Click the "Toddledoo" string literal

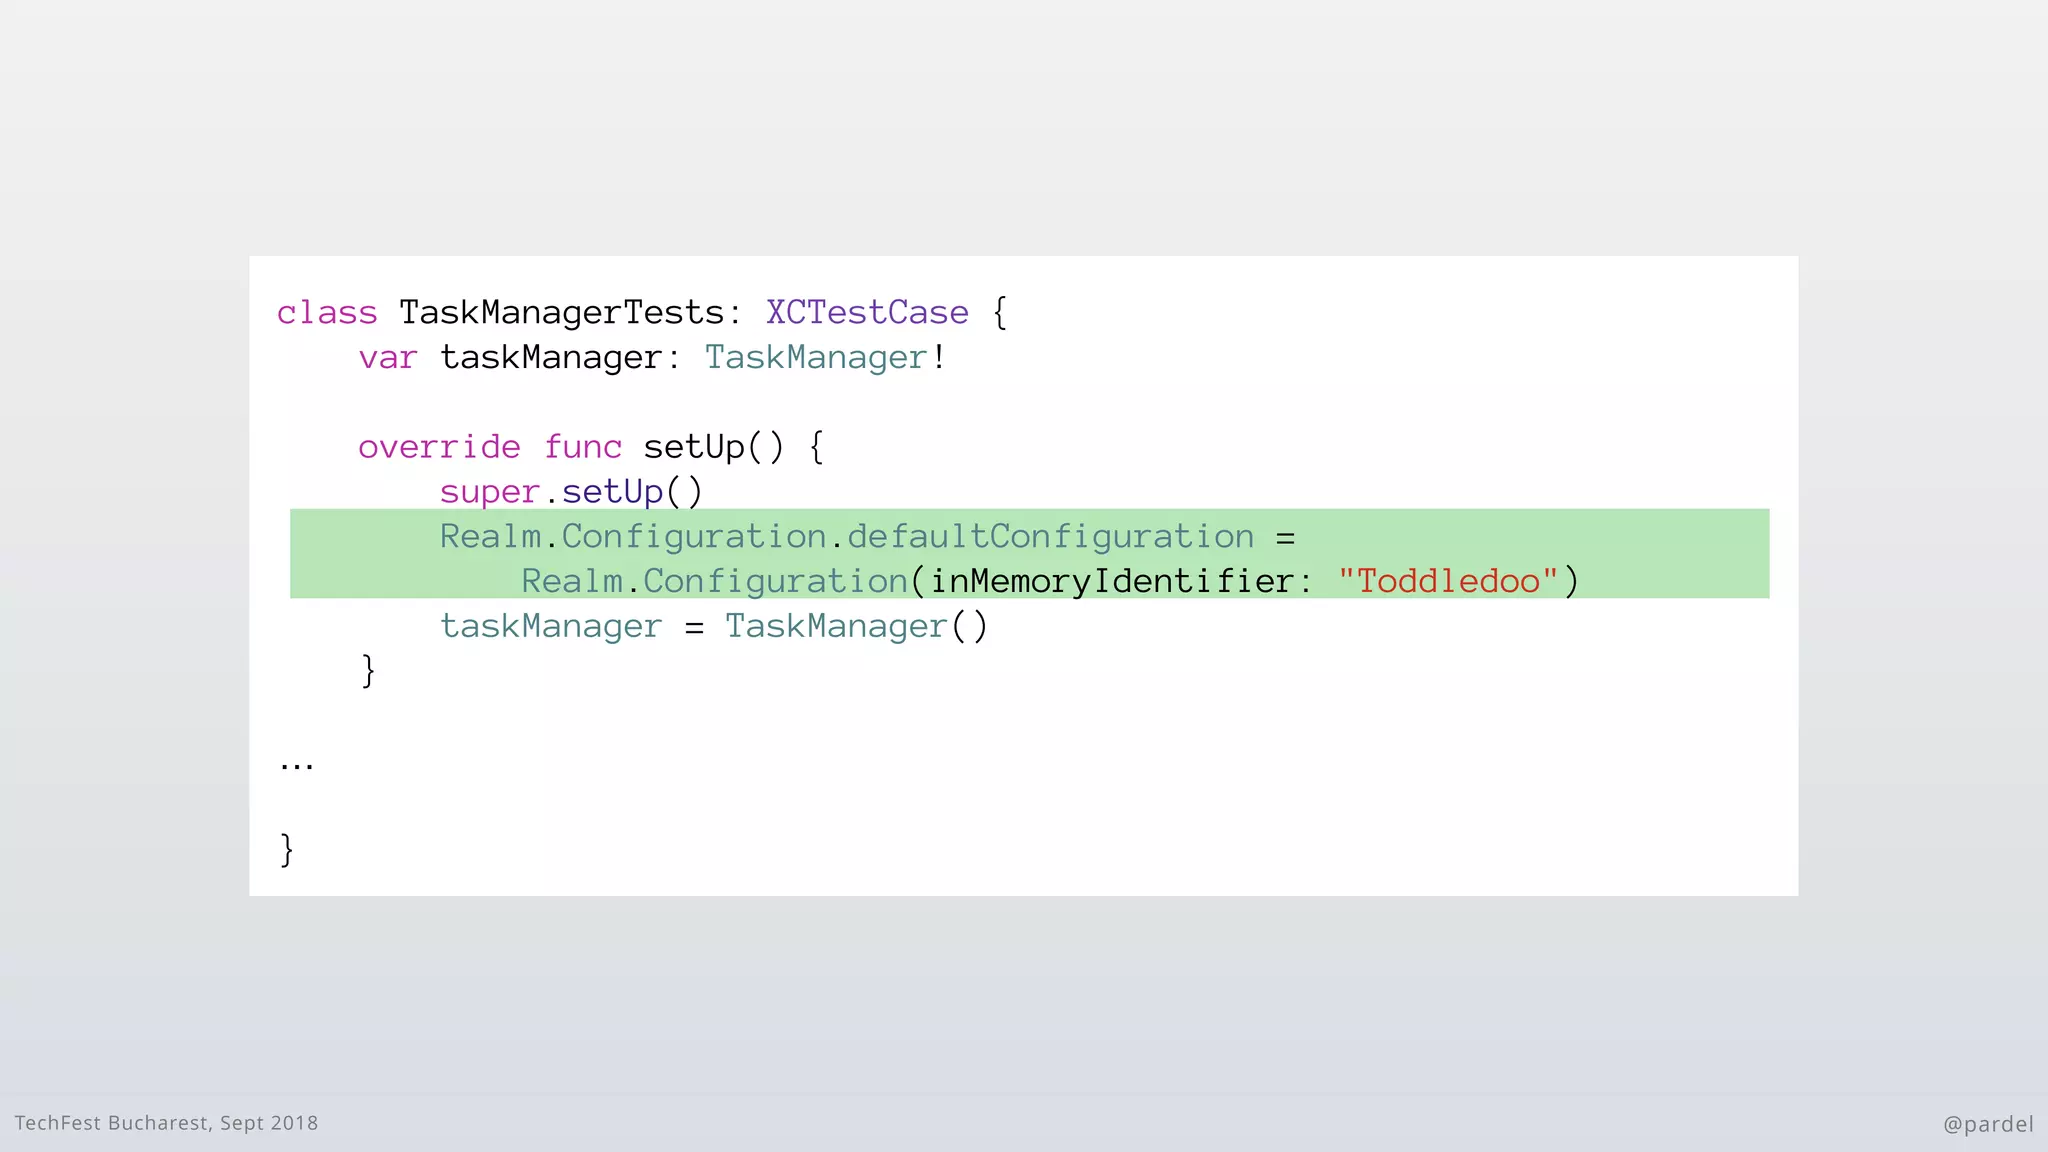[1448, 581]
